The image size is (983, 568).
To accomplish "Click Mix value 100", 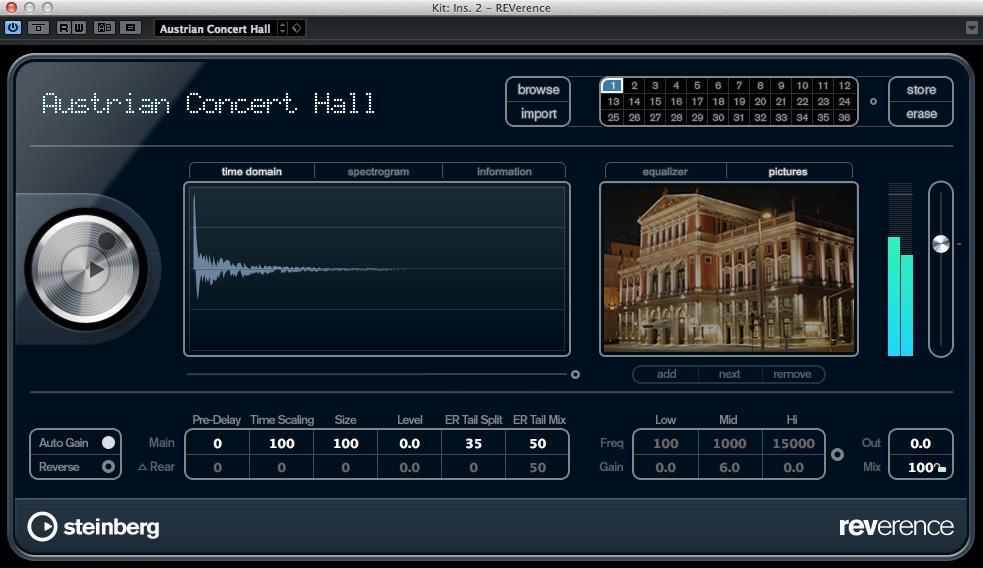I will tap(920, 467).
